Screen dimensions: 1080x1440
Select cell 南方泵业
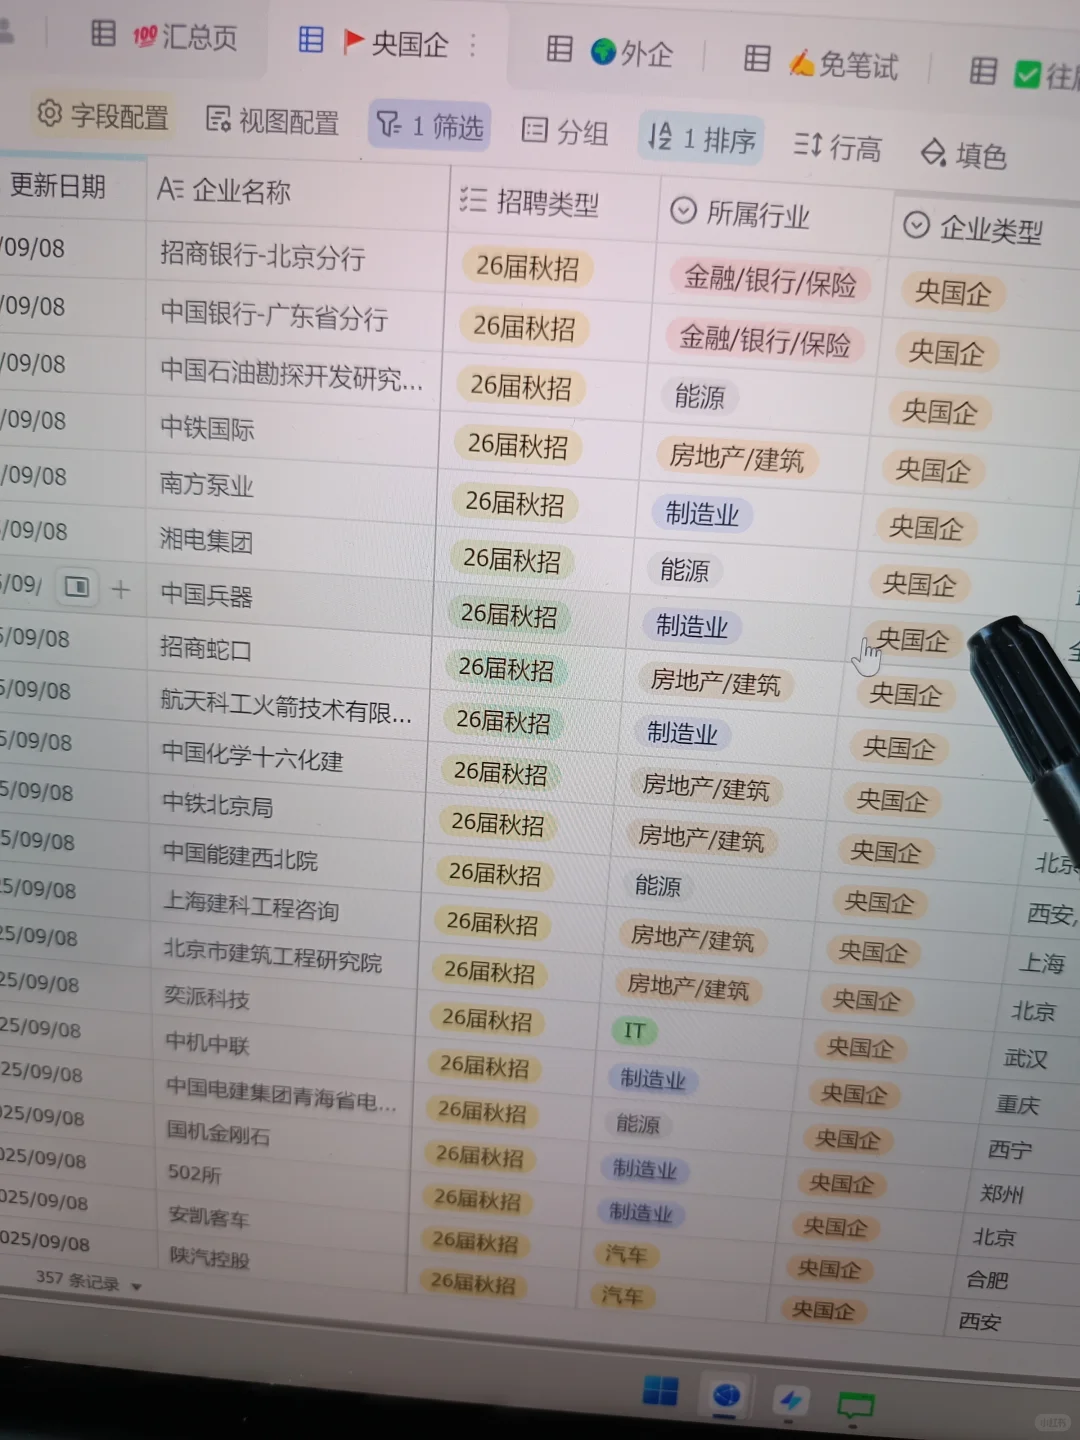coord(207,484)
